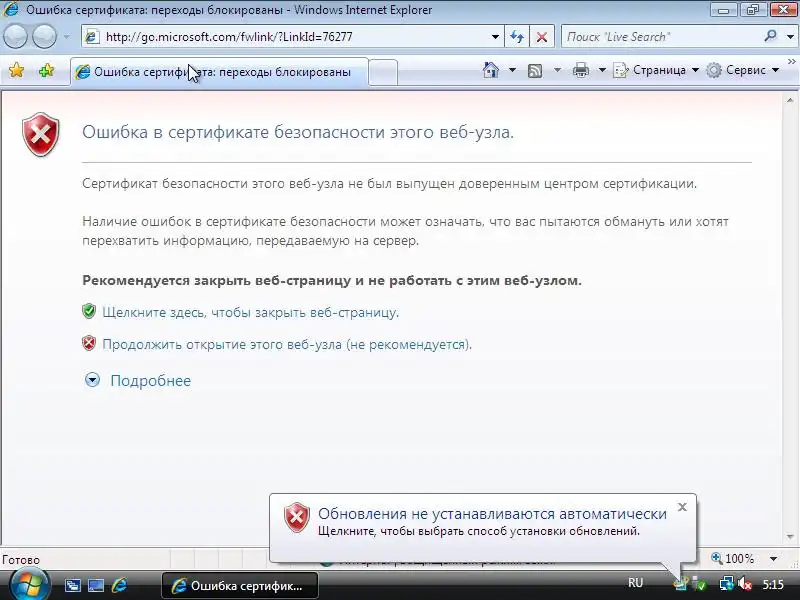This screenshot has height=600, width=800.
Task: Expand the Home button dropdown arrow
Action: (512, 70)
